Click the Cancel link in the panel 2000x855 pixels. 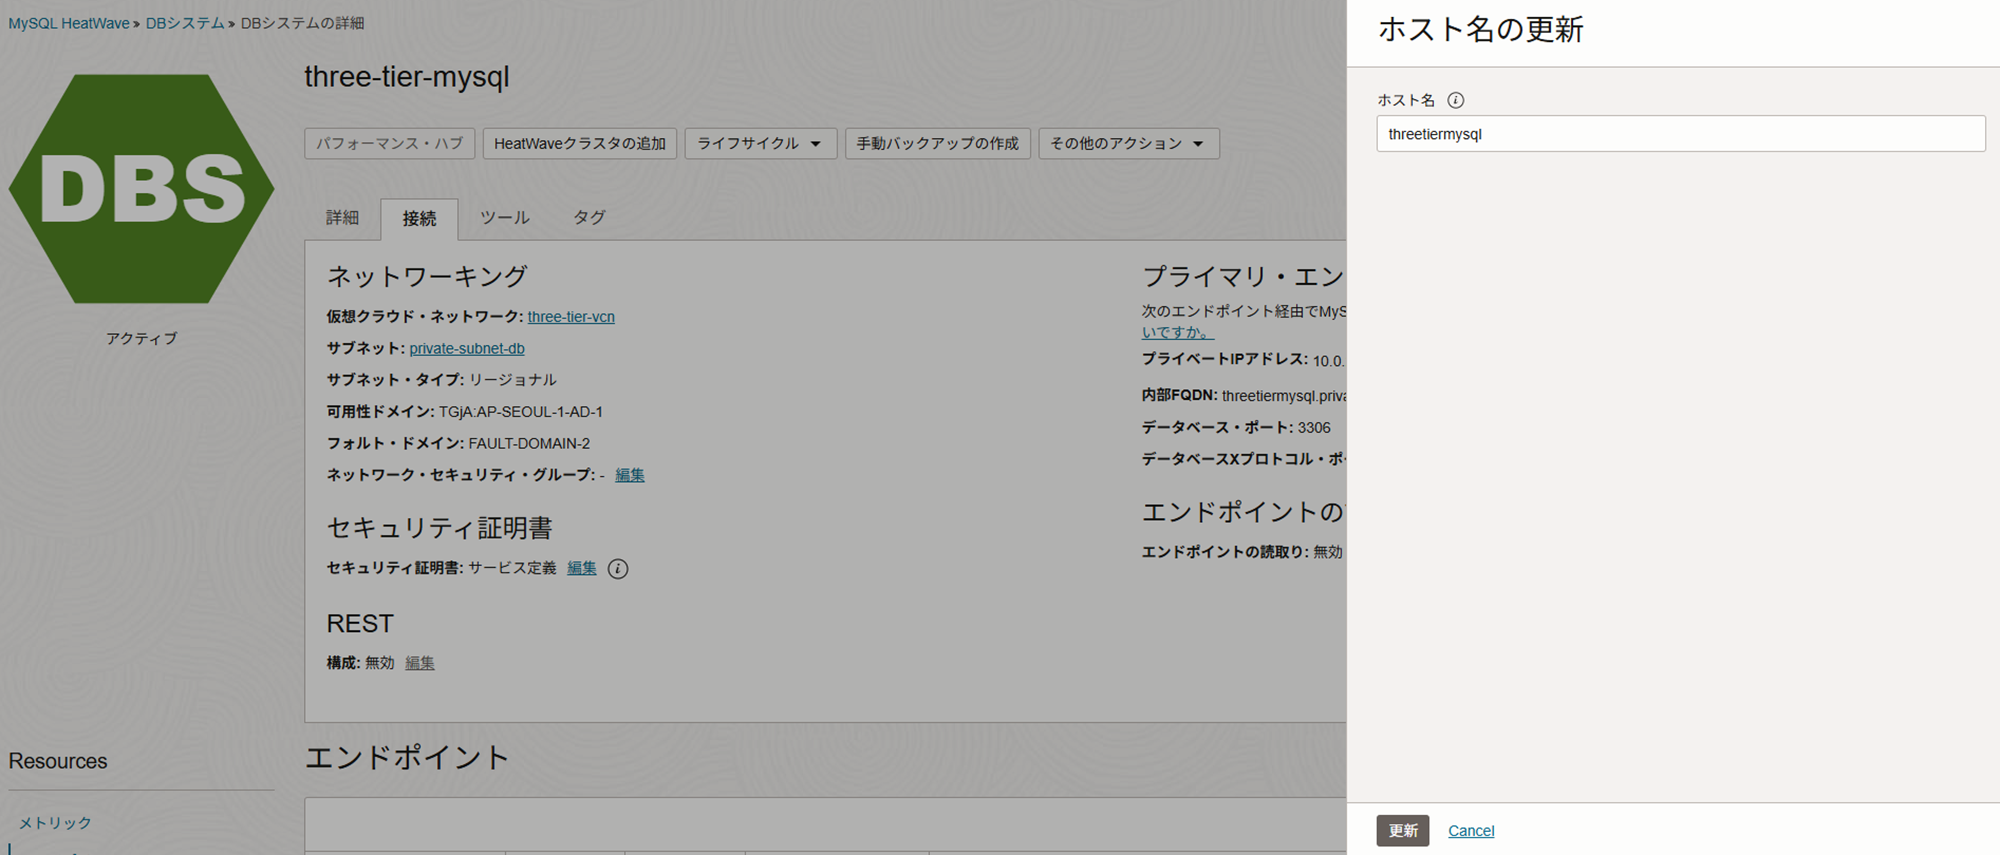tap(1471, 831)
